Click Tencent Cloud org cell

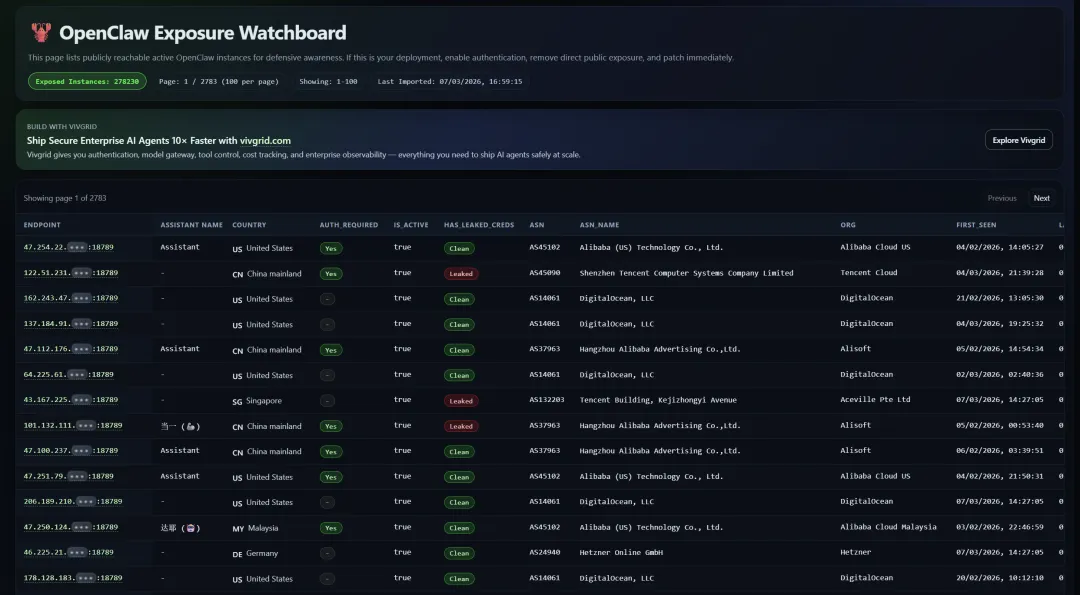869,273
